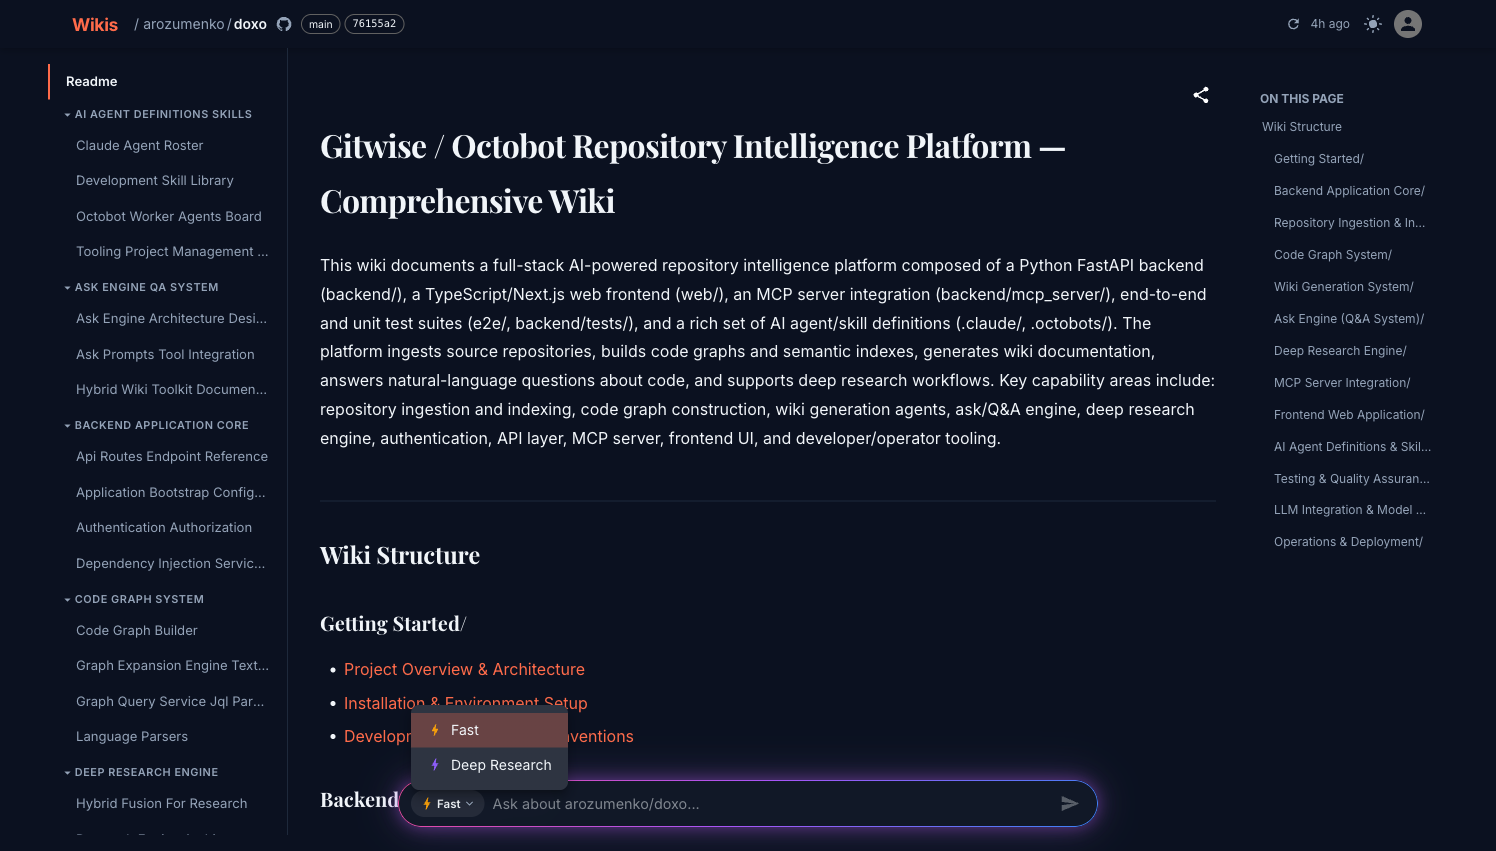The width and height of the screenshot is (1496, 851).
Task: Toggle light theme with the sun icon
Action: (x=1373, y=24)
